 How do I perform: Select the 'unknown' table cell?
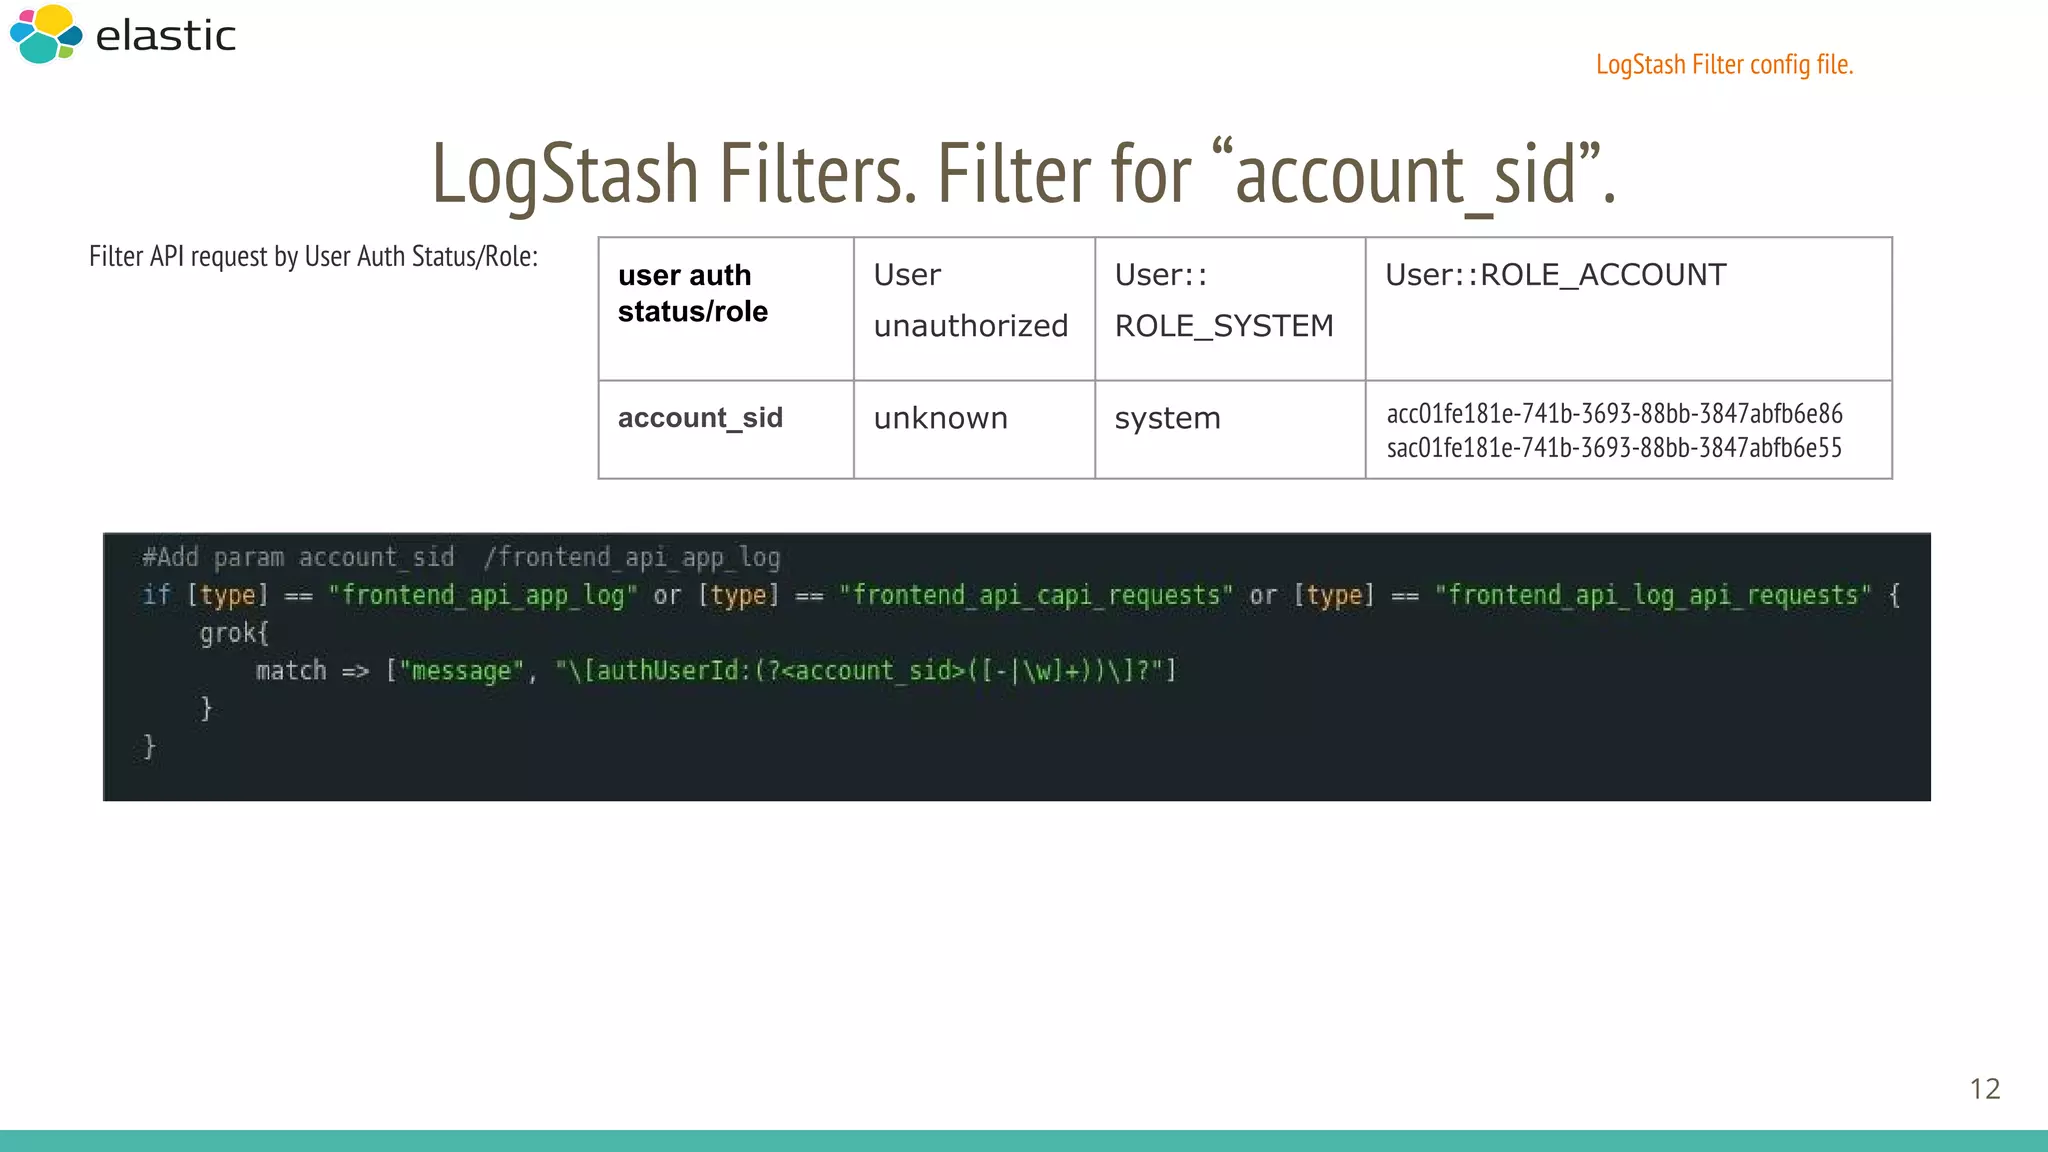(x=974, y=429)
